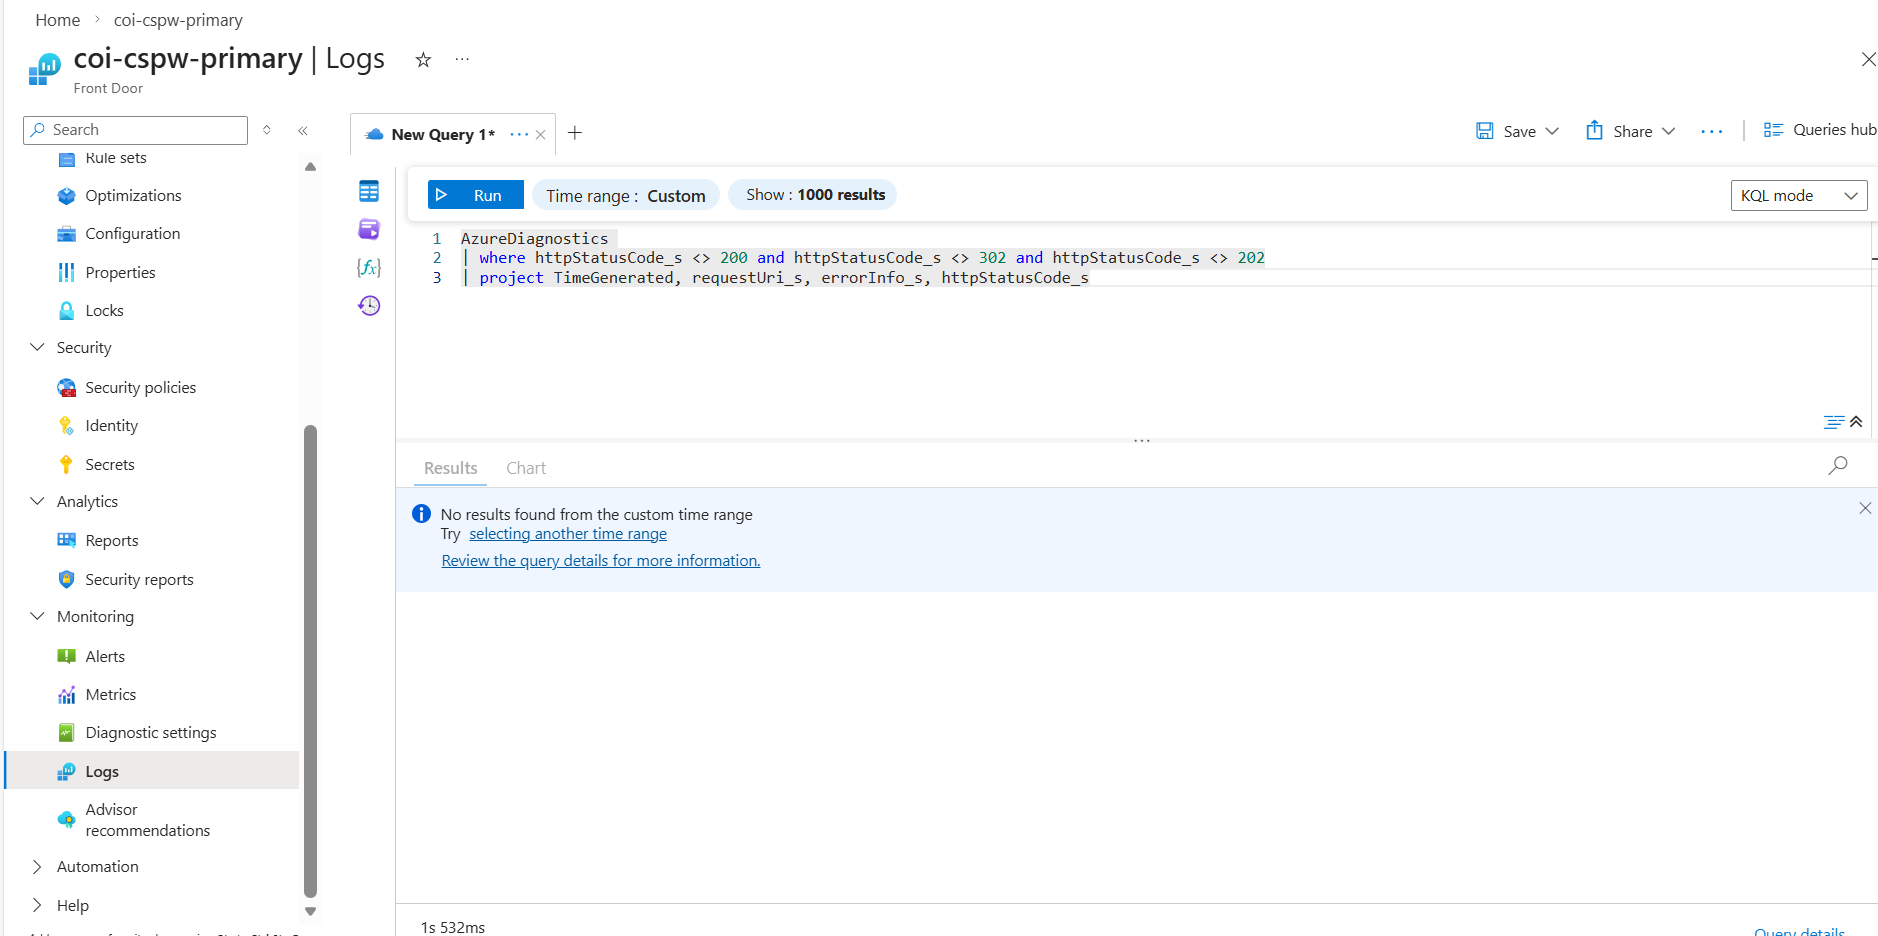This screenshot has height=936, width=1878.
Task: Close the New Query 1 tab
Action: (541, 135)
